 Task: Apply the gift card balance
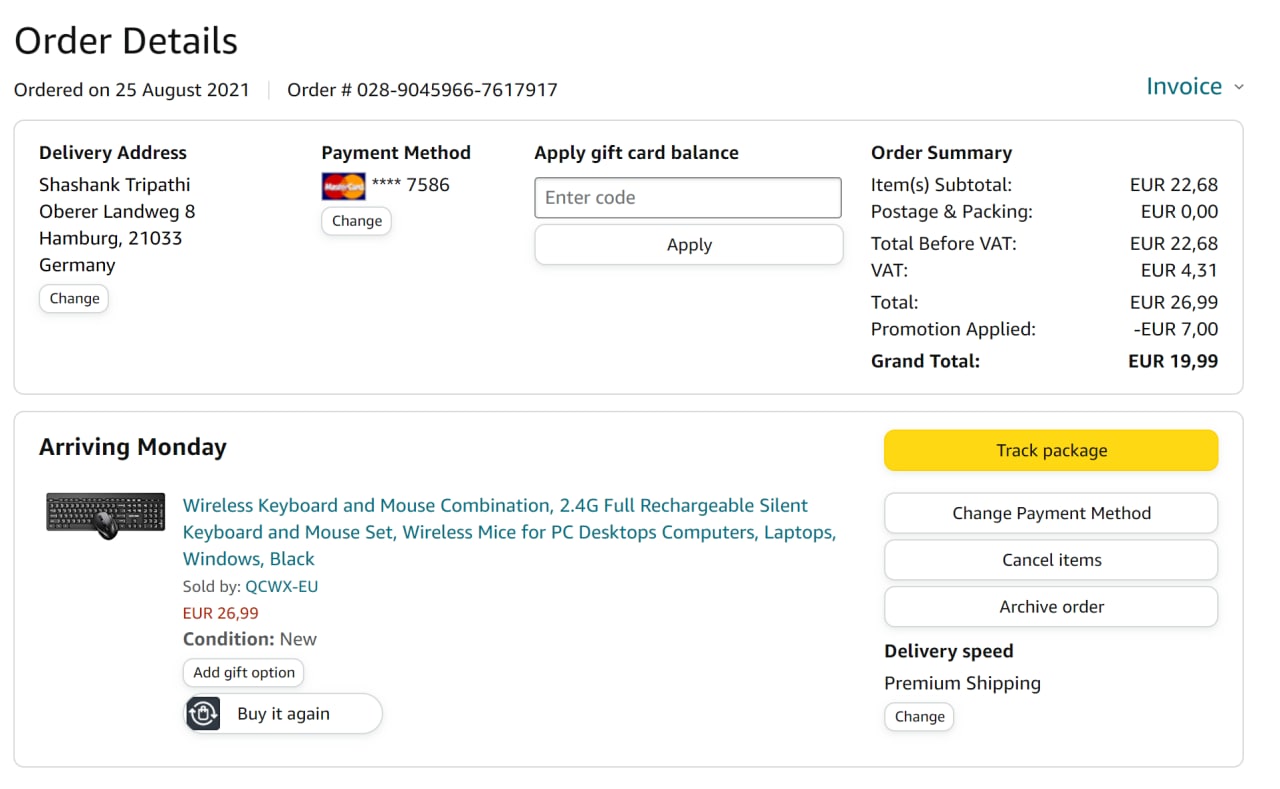point(689,245)
